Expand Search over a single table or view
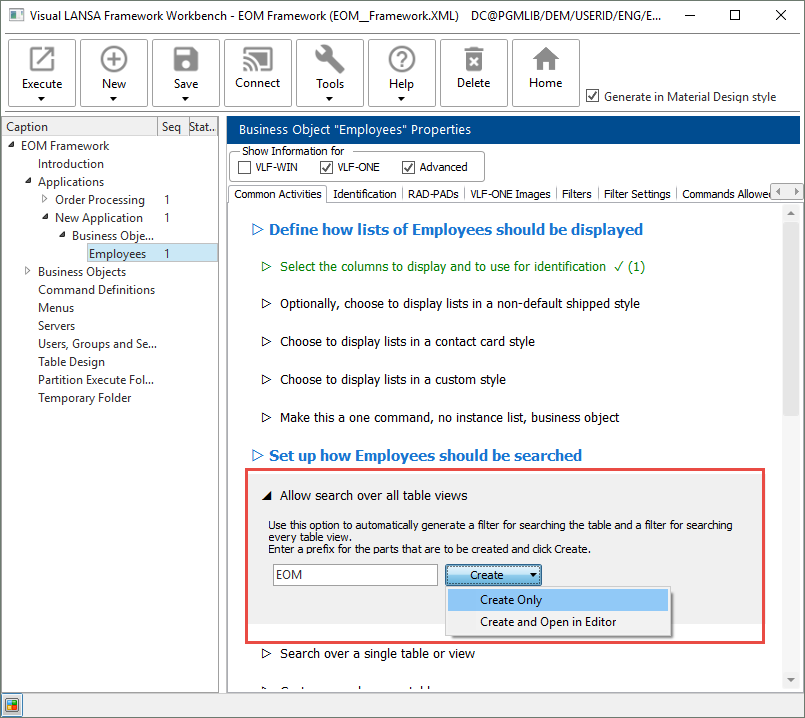 click(x=266, y=653)
